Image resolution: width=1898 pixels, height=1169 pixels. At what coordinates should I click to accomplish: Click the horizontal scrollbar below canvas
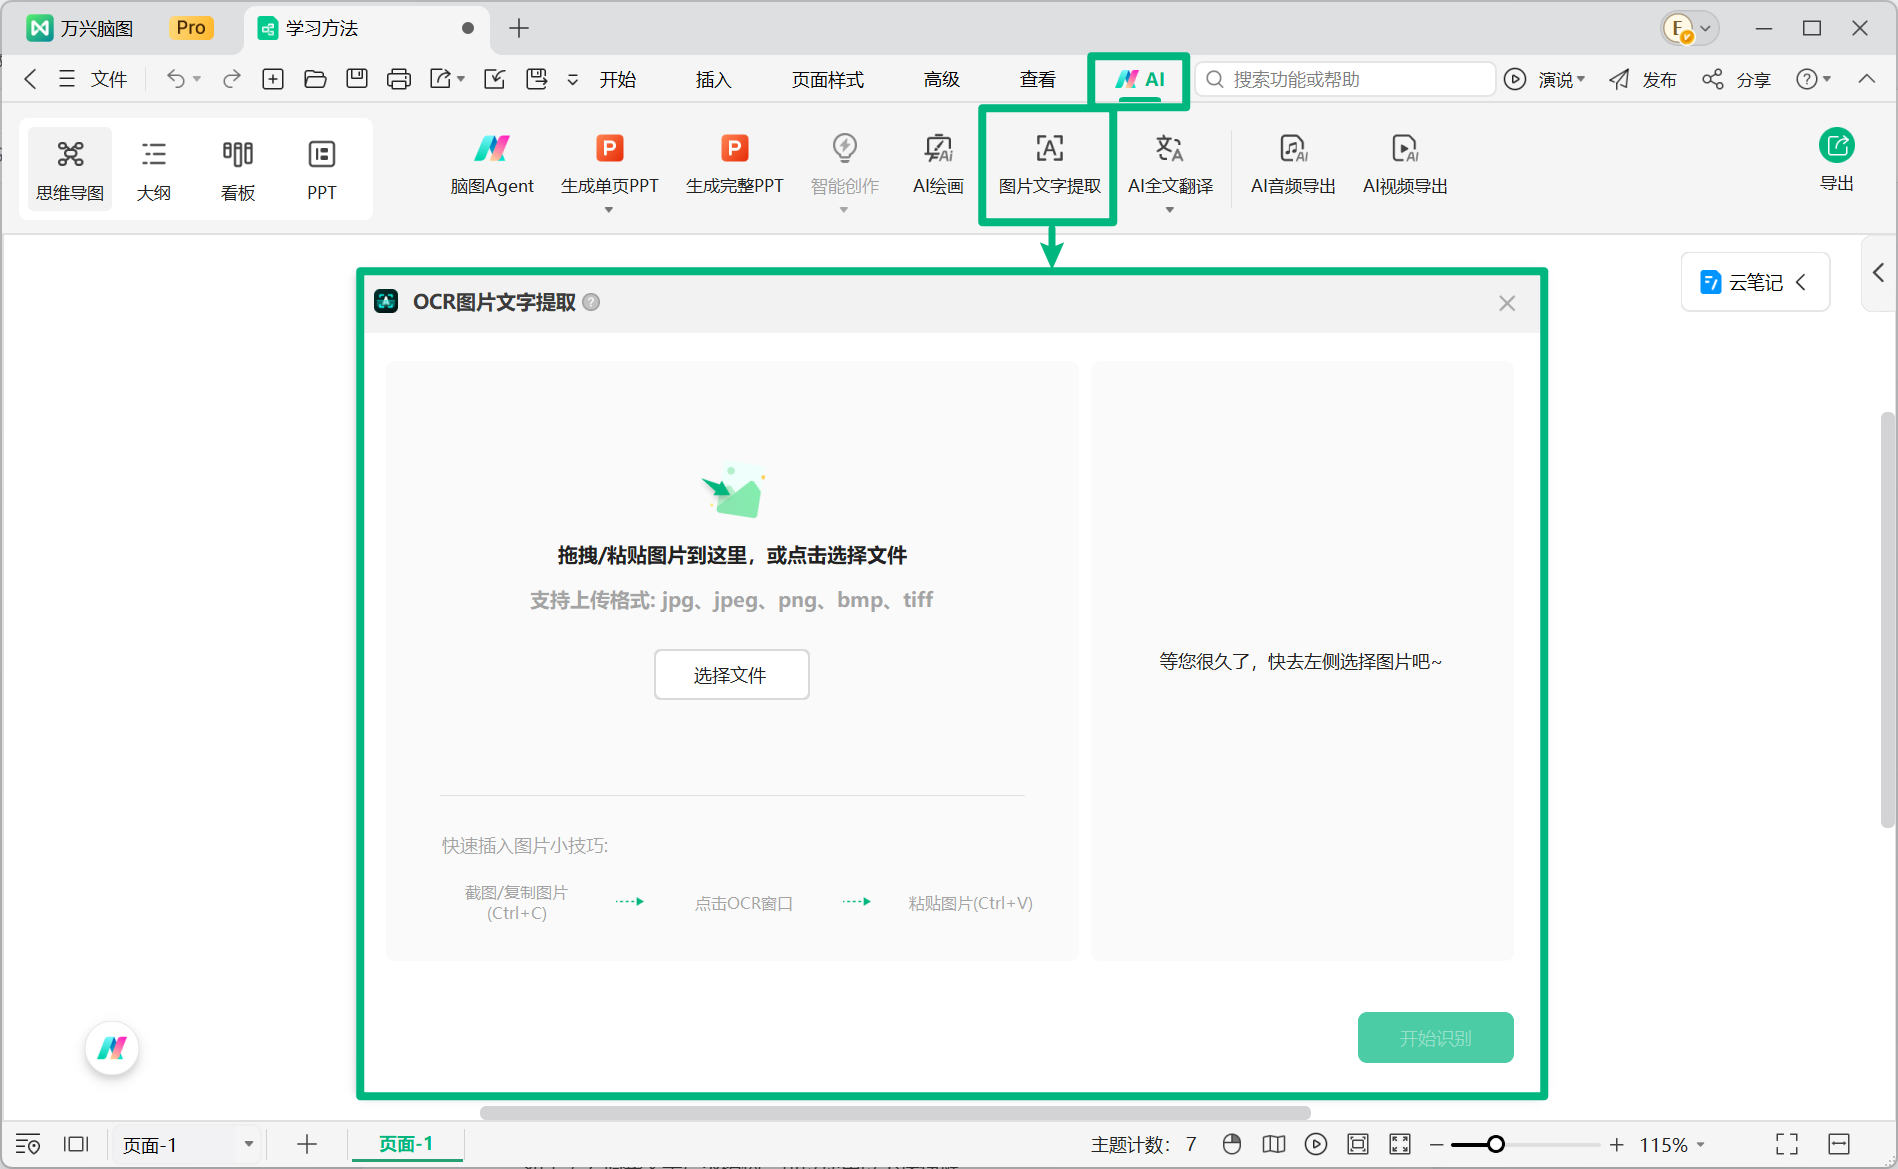895,1113
